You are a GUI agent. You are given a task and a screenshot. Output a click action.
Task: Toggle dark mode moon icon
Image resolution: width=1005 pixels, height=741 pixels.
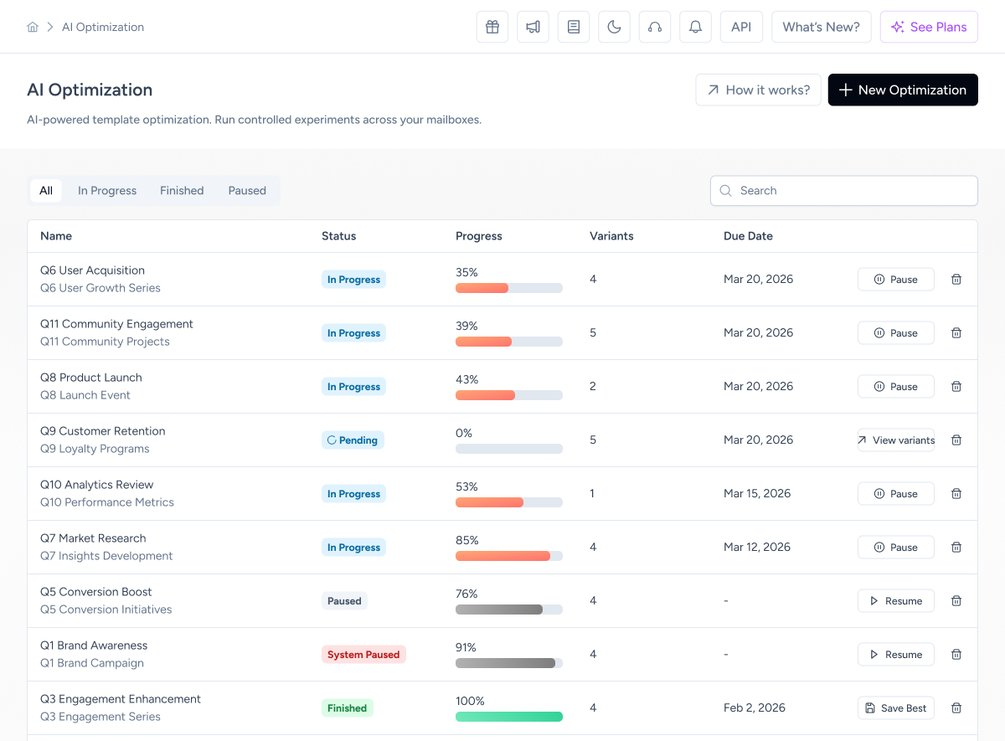pyautogui.click(x=614, y=27)
